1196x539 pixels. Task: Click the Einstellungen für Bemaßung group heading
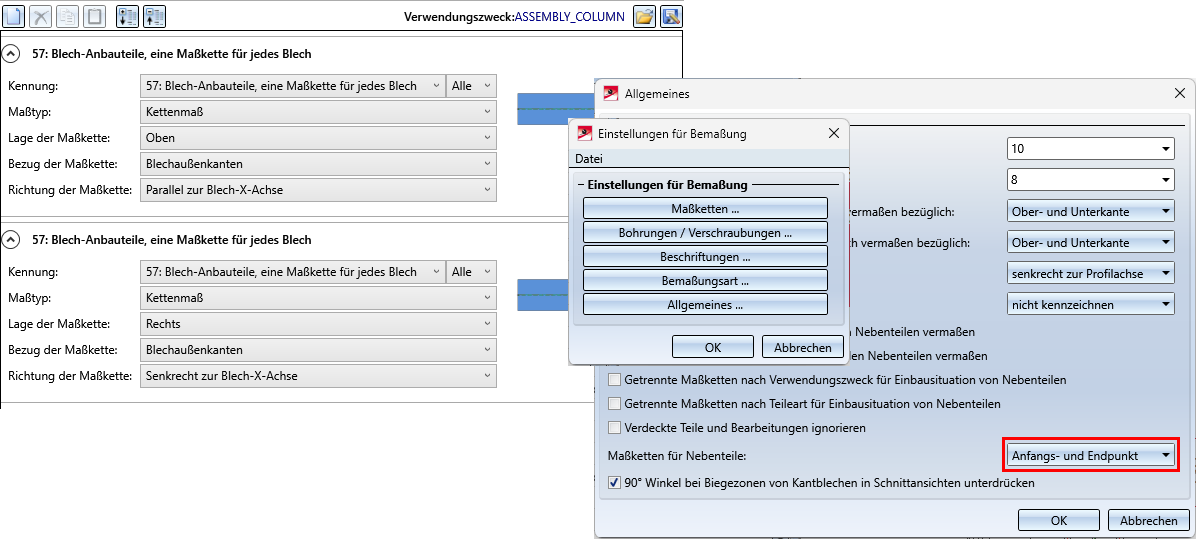tap(667, 184)
